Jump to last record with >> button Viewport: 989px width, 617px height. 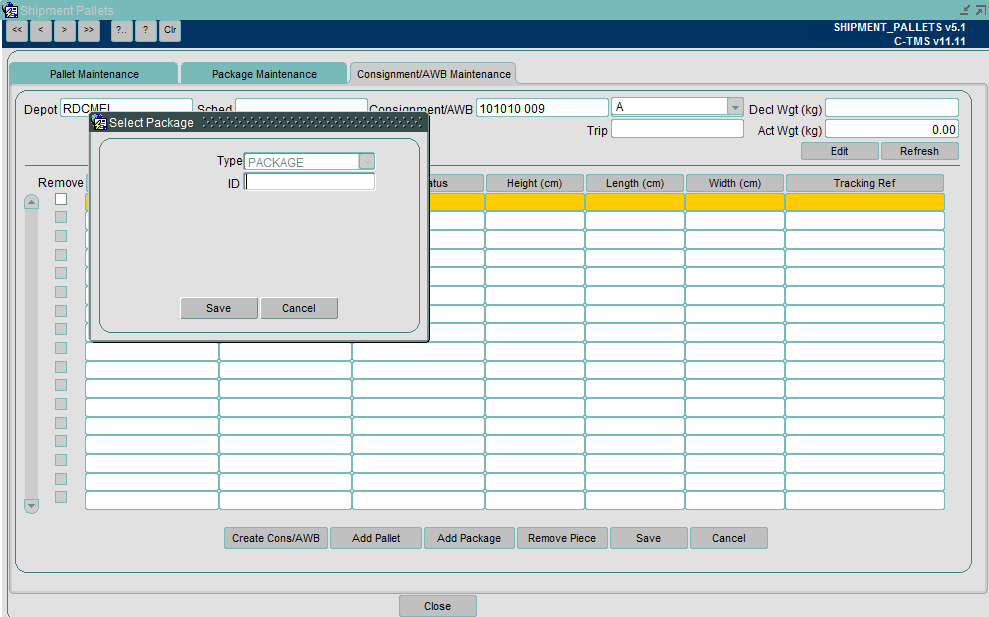pos(88,30)
